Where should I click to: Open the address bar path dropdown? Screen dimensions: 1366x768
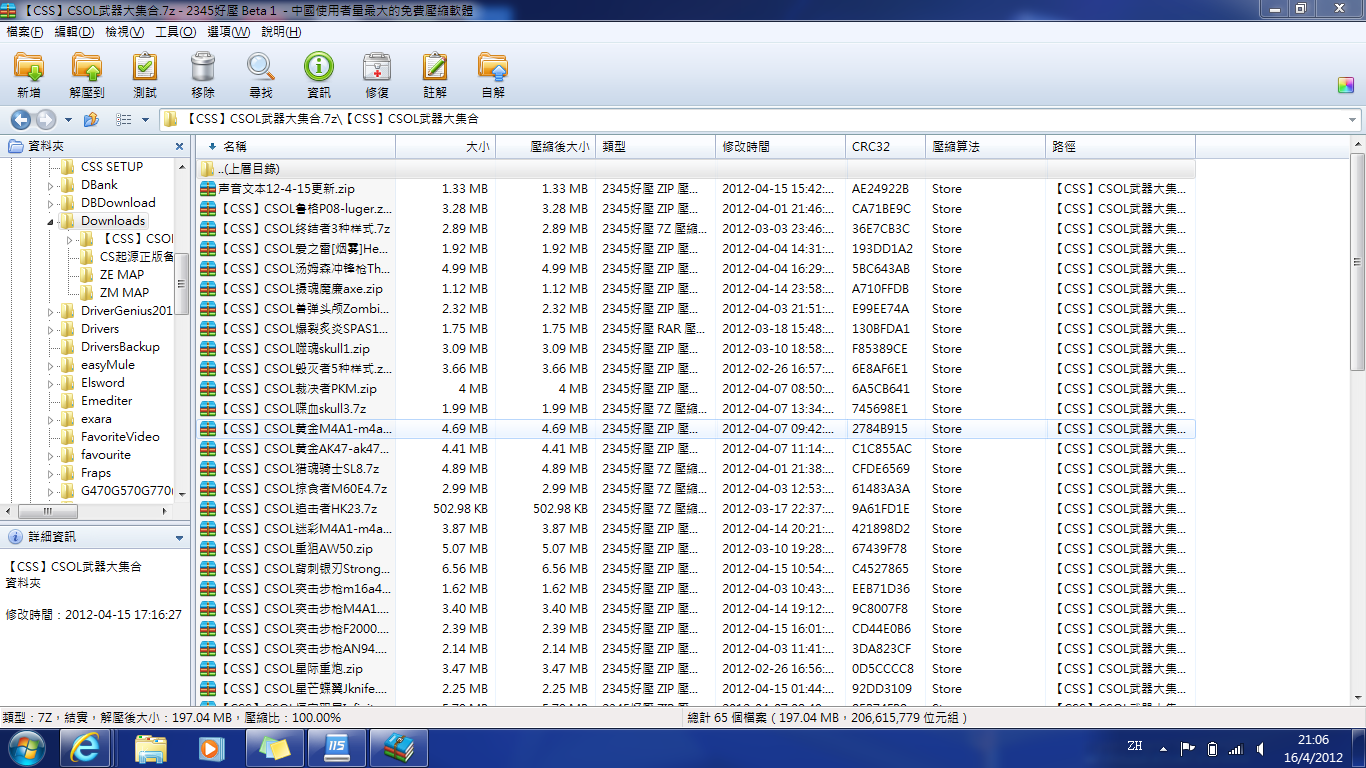pos(1353,120)
